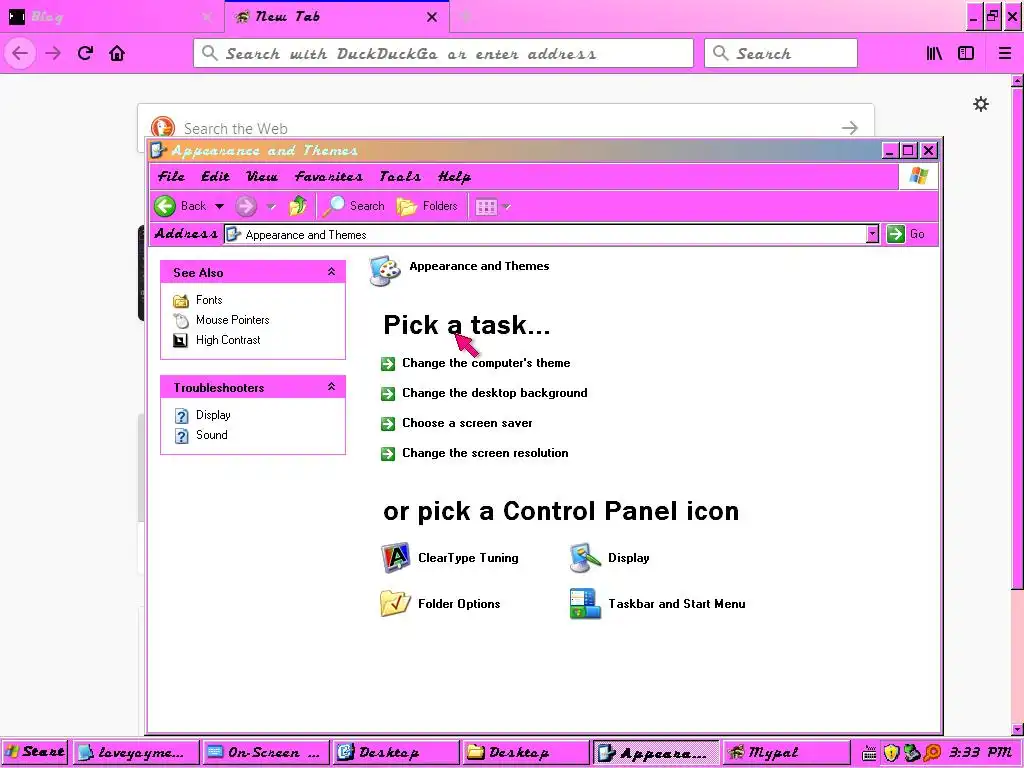The image size is (1024, 768).
Task: Open the Back button history dropdown
Action: click(219, 206)
